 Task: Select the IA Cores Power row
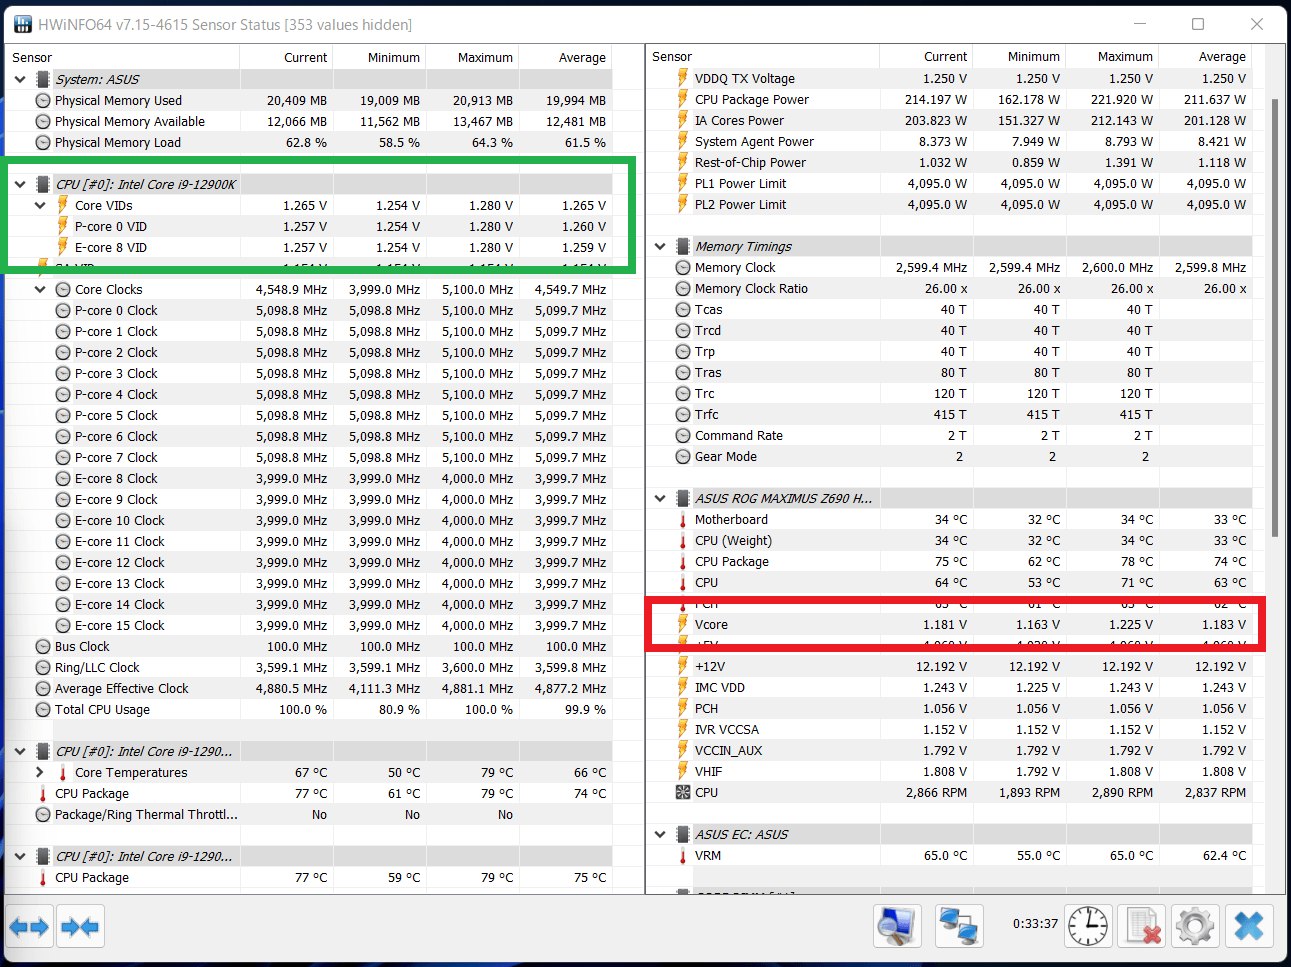point(950,120)
